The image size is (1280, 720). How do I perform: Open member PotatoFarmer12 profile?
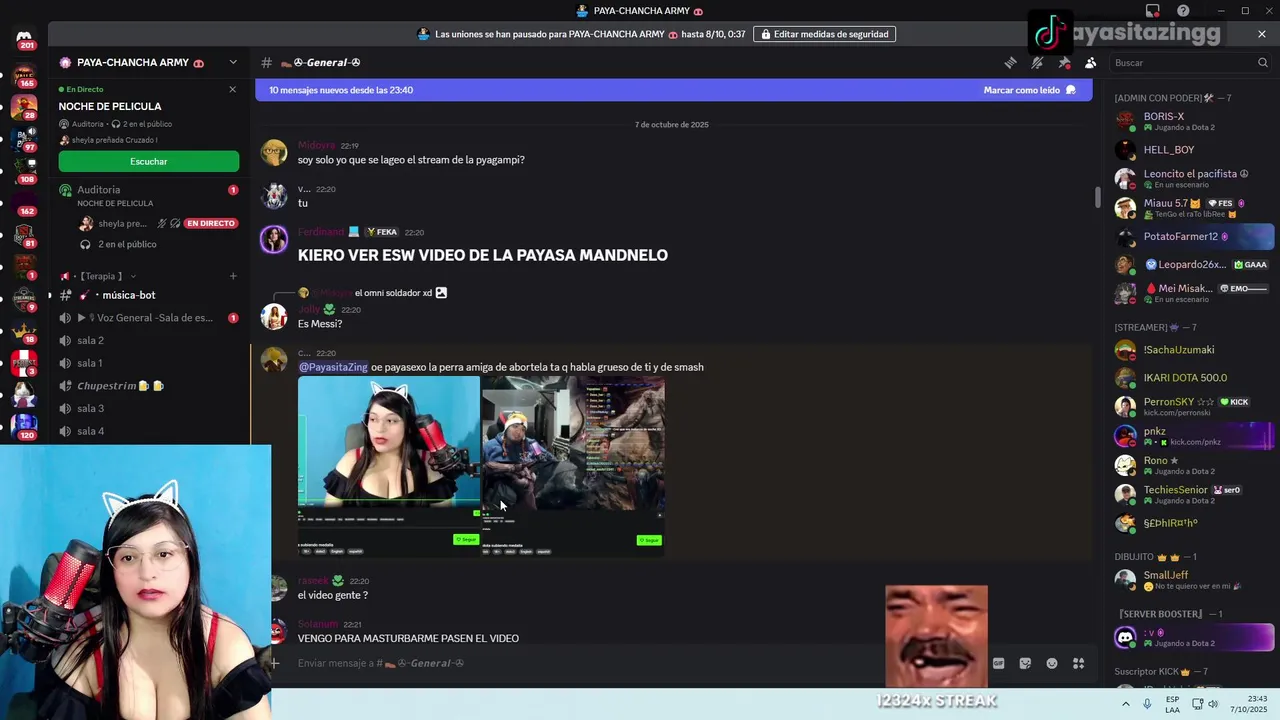pyautogui.click(x=1192, y=237)
